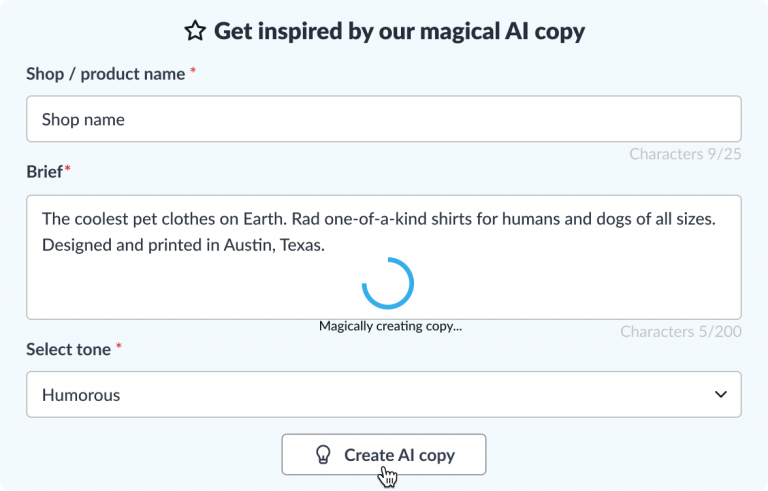Click the Characters 5/200 counter
The width and height of the screenshot is (768, 491).
pos(681,332)
